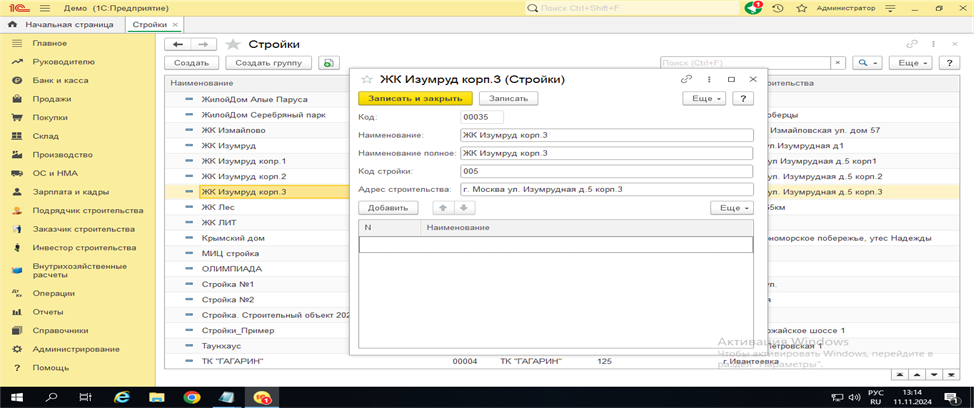This screenshot has width=974, height=408.
Task: Move row down with the arrow button
Action: coord(464,208)
